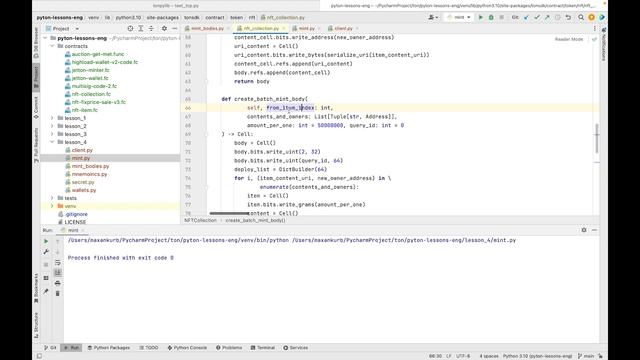Click Python 3.10 interpreter status widget
Image resolution: width=640 pixels, height=360 pixels.
(538, 356)
